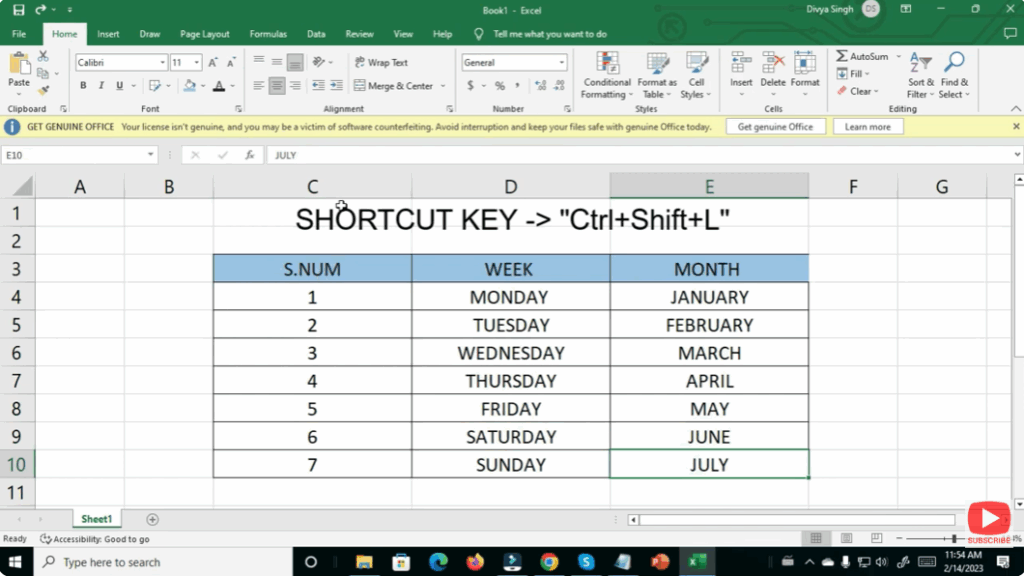Click the Merge & Center icon
Image resolution: width=1024 pixels, height=576 pixels.
click(395, 86)
